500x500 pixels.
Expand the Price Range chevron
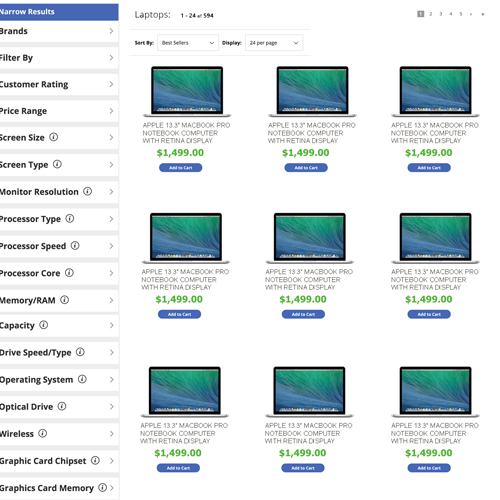pyautogui.click(x=111, y=111)
